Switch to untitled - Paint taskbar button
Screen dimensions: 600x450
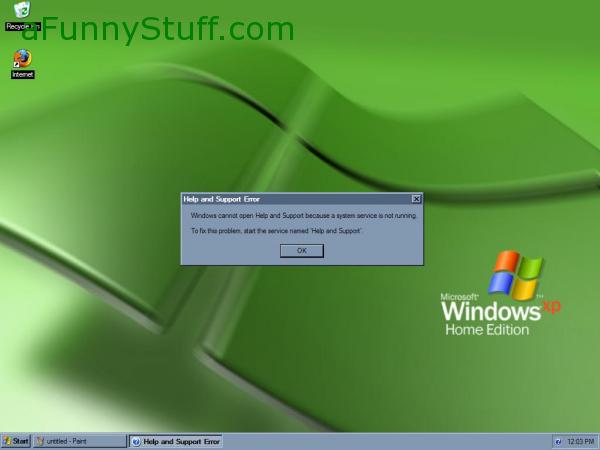(80, 441)
